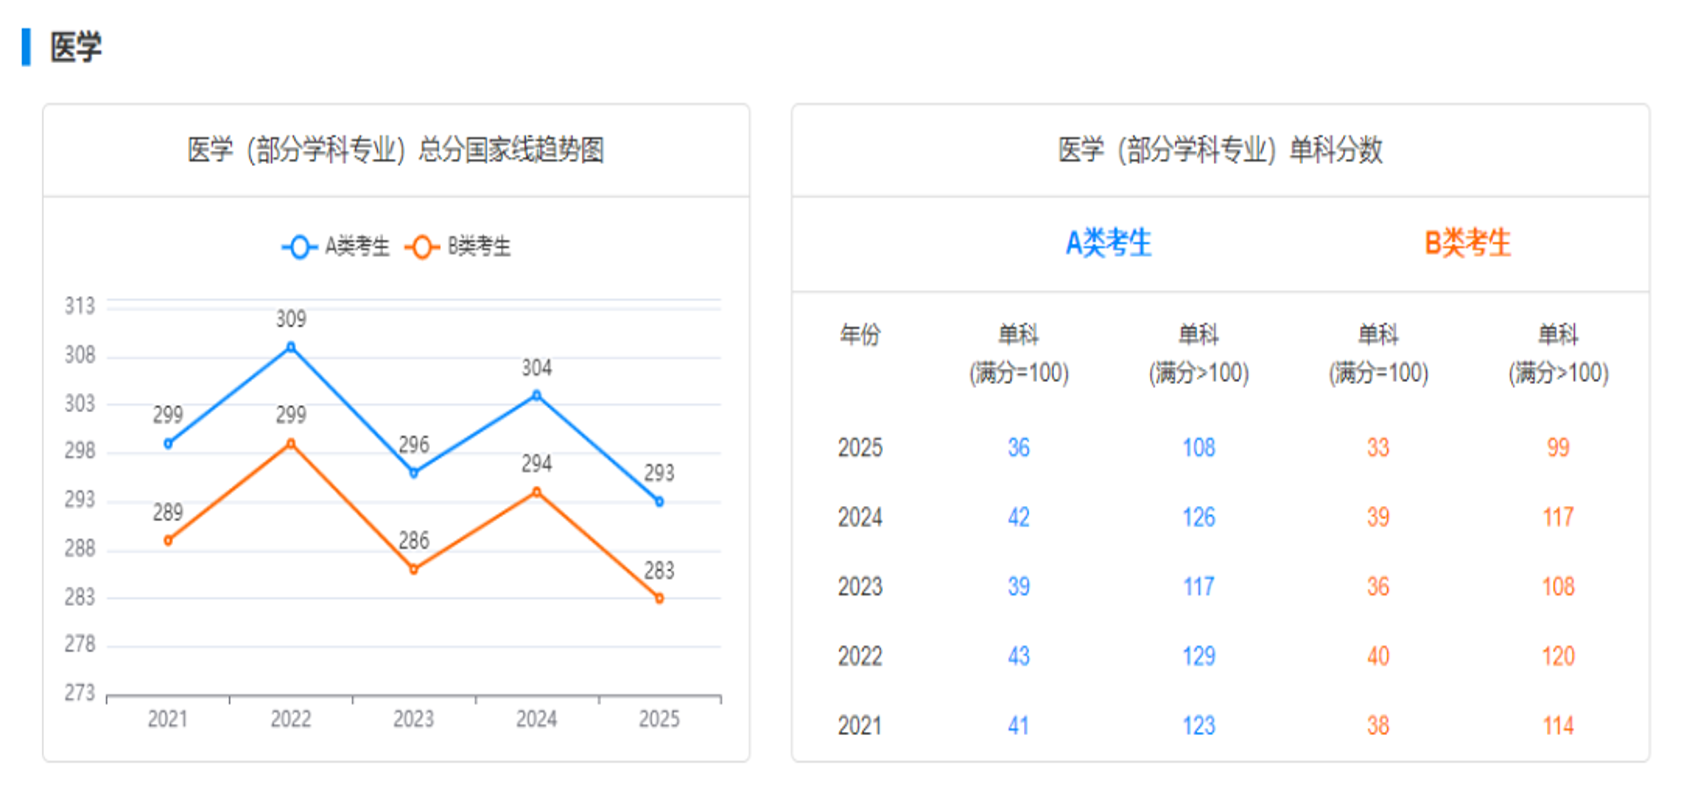Click the orange 2024 data point labeled 294
Image resolution: width=1682 pixels, height=788 pixels.
(x=537, y=492)
